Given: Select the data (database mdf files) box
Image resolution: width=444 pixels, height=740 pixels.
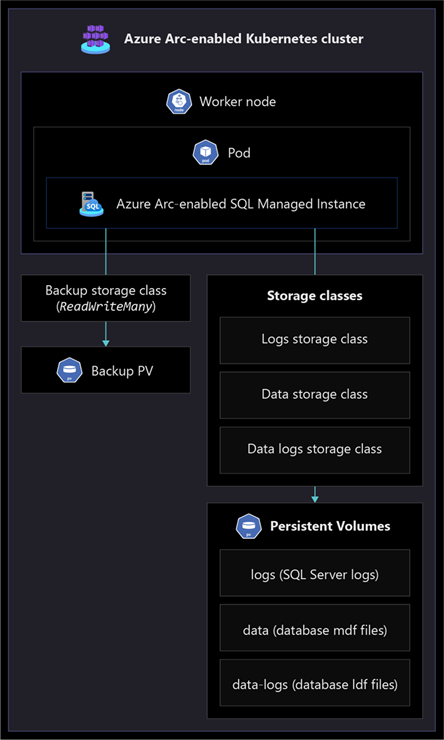Looking at the screenshot, I should [315, 628].
